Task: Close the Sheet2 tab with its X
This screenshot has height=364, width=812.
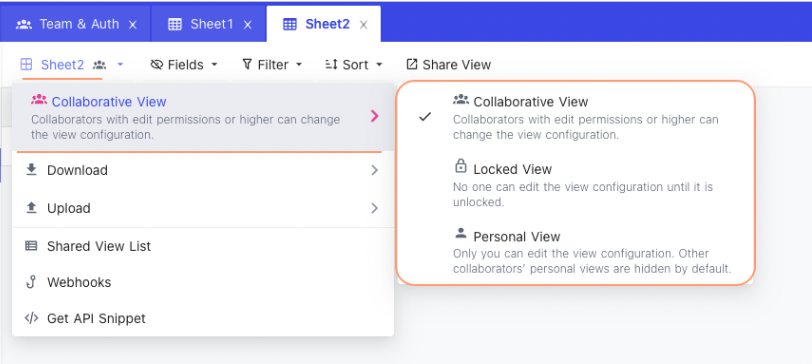Action: (364, 24)
